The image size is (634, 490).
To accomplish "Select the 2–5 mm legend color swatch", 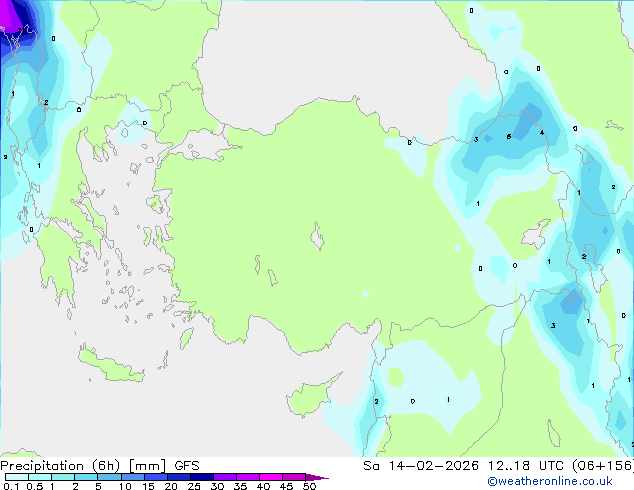I will pyautogui.click(x=86, y=477).
